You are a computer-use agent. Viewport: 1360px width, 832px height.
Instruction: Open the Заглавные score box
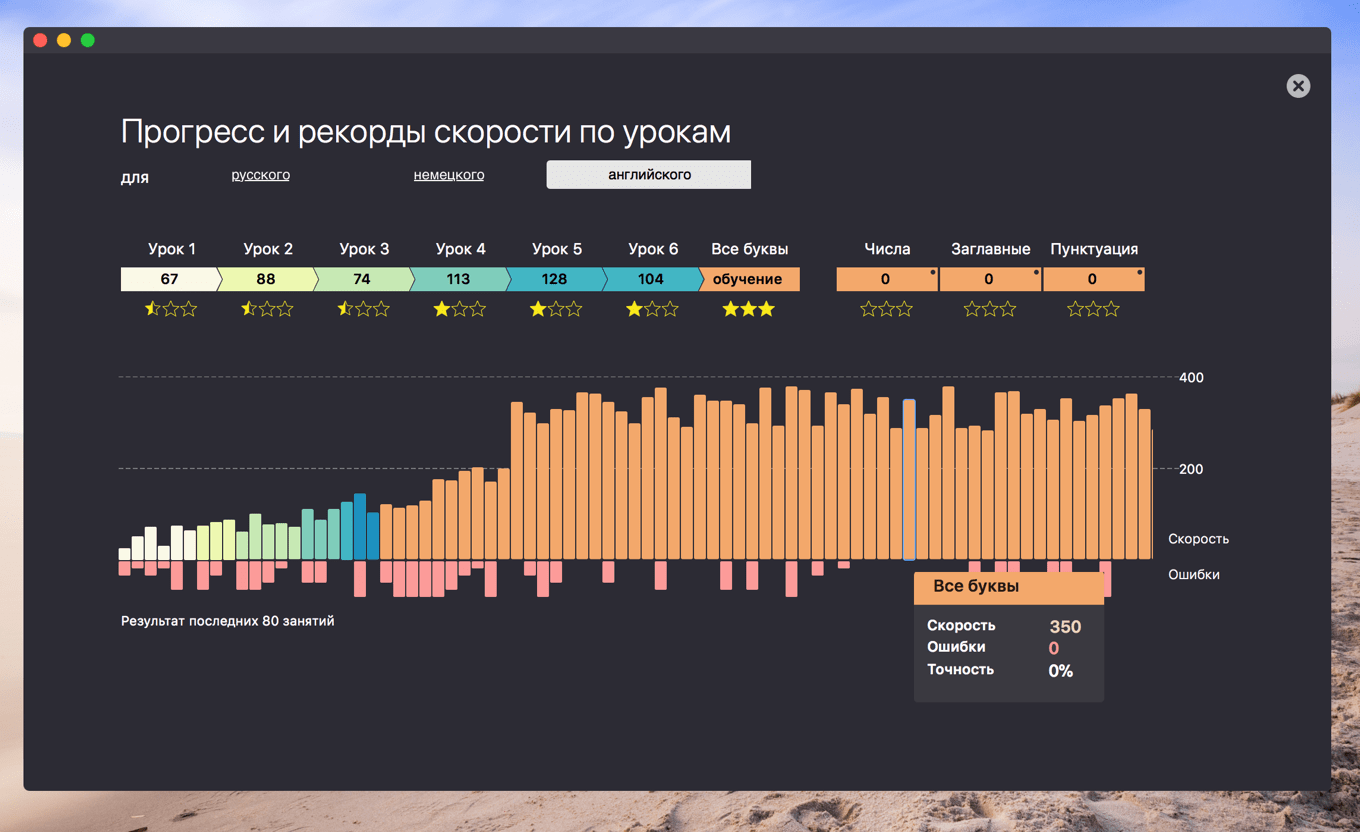990,279
